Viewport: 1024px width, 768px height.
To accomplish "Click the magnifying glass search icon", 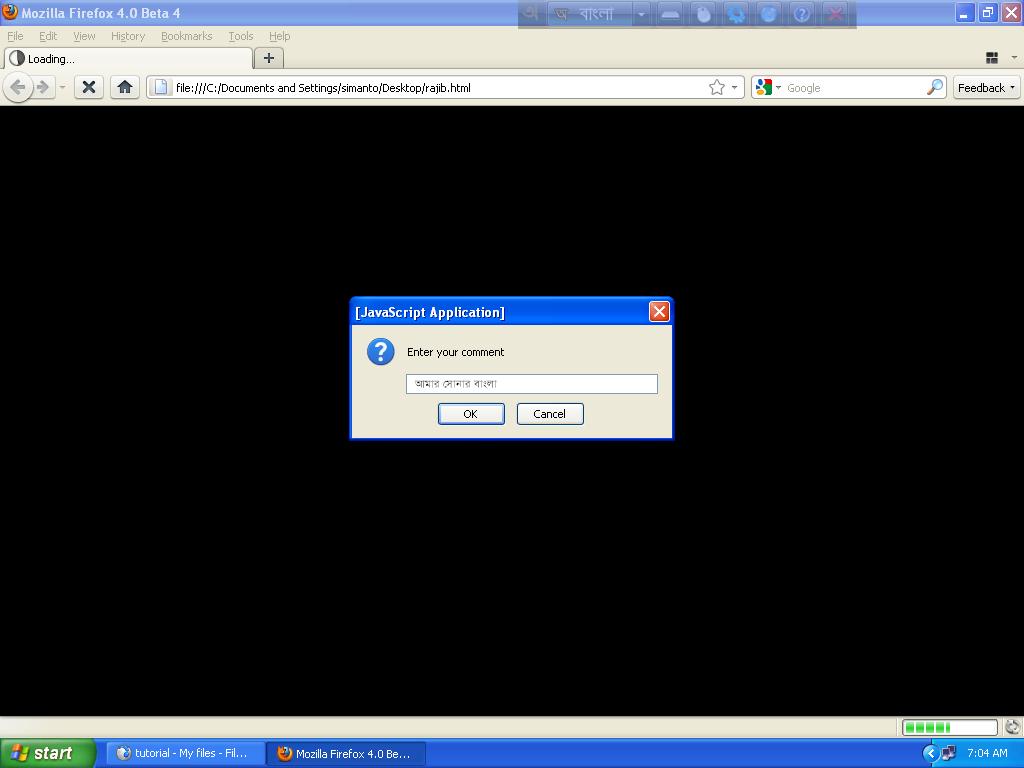I will pyautogui.click(x=934, y=87).
